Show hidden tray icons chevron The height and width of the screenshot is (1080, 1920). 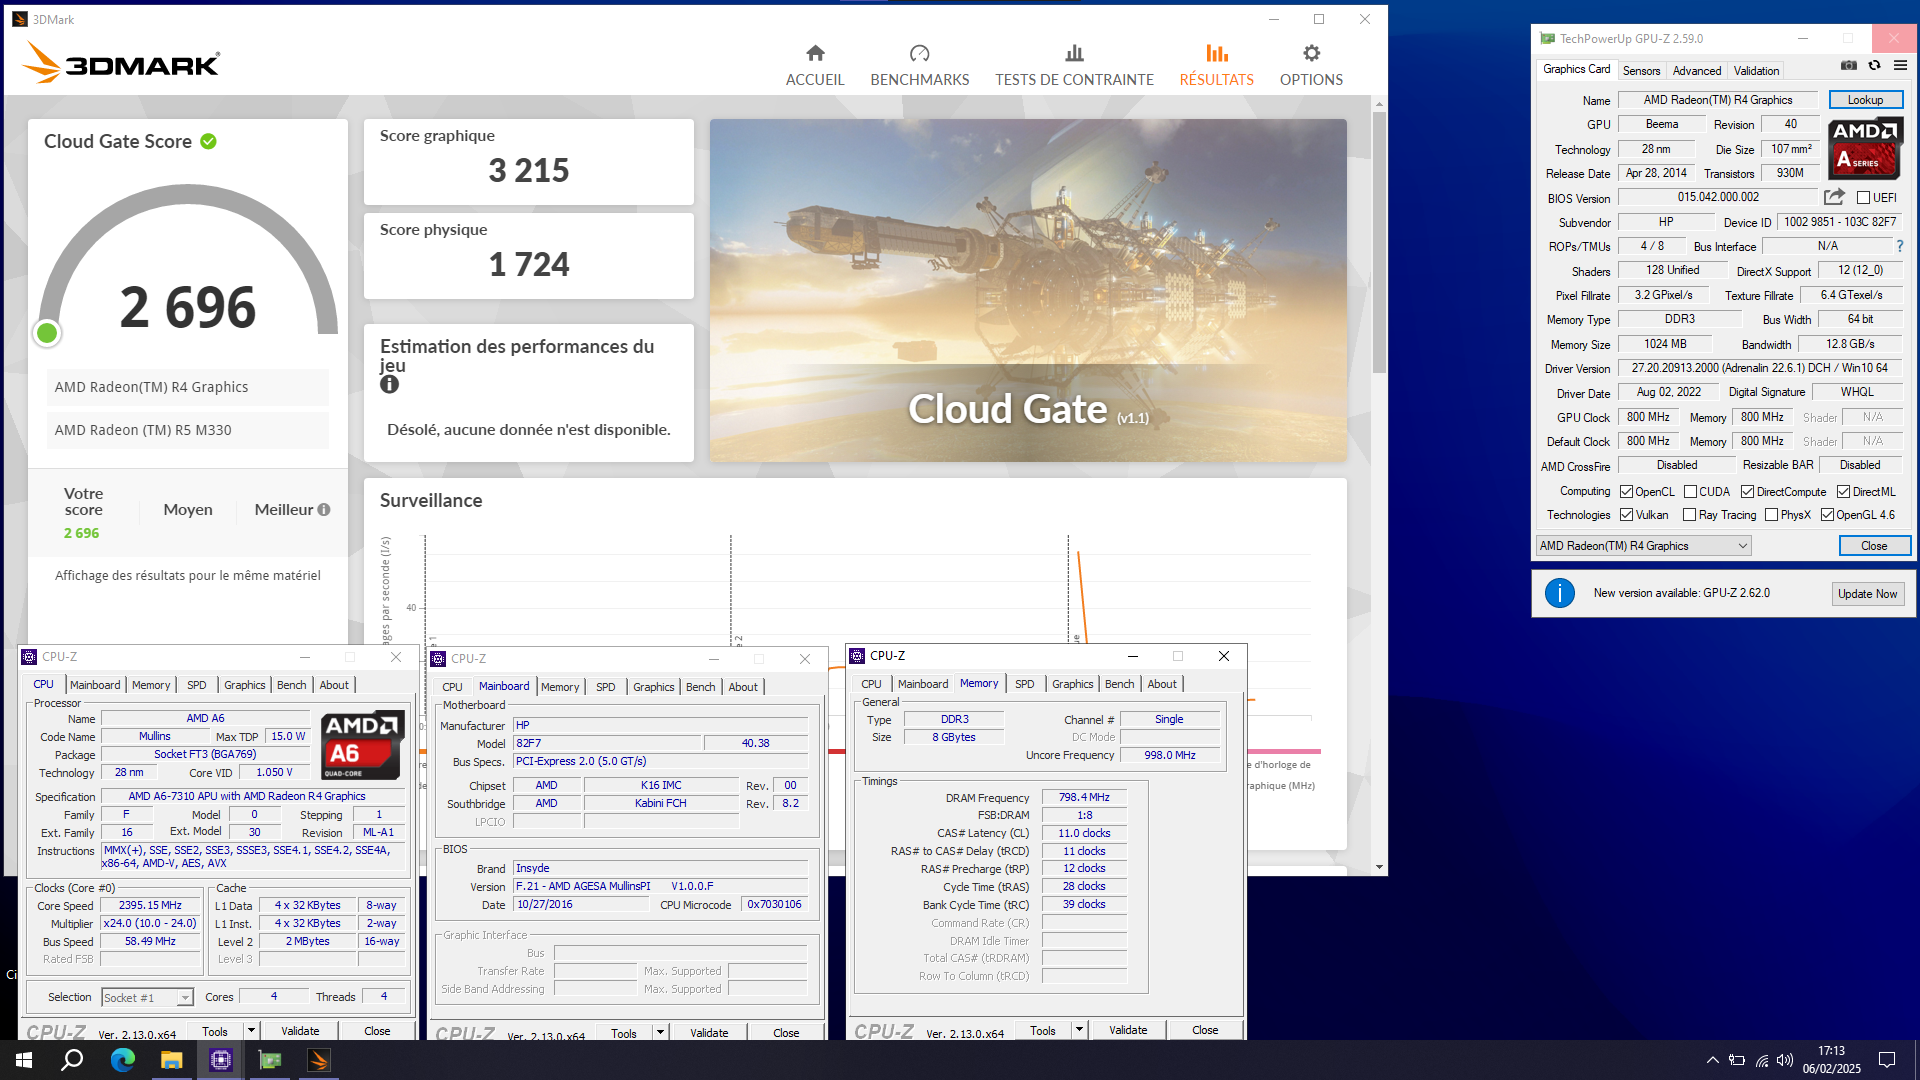click(x=1712, y=1060)
